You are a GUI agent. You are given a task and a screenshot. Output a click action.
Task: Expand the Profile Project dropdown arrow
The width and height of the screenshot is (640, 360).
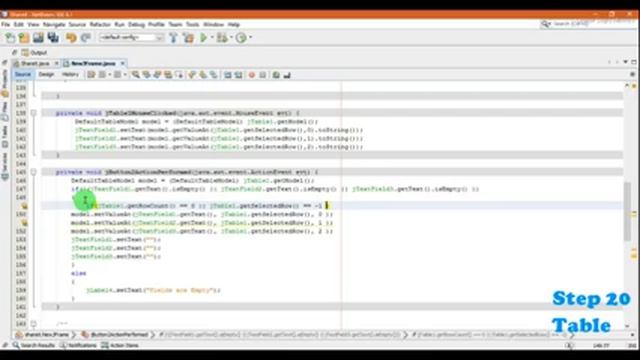pyautogui.click(x=250, y=38)
